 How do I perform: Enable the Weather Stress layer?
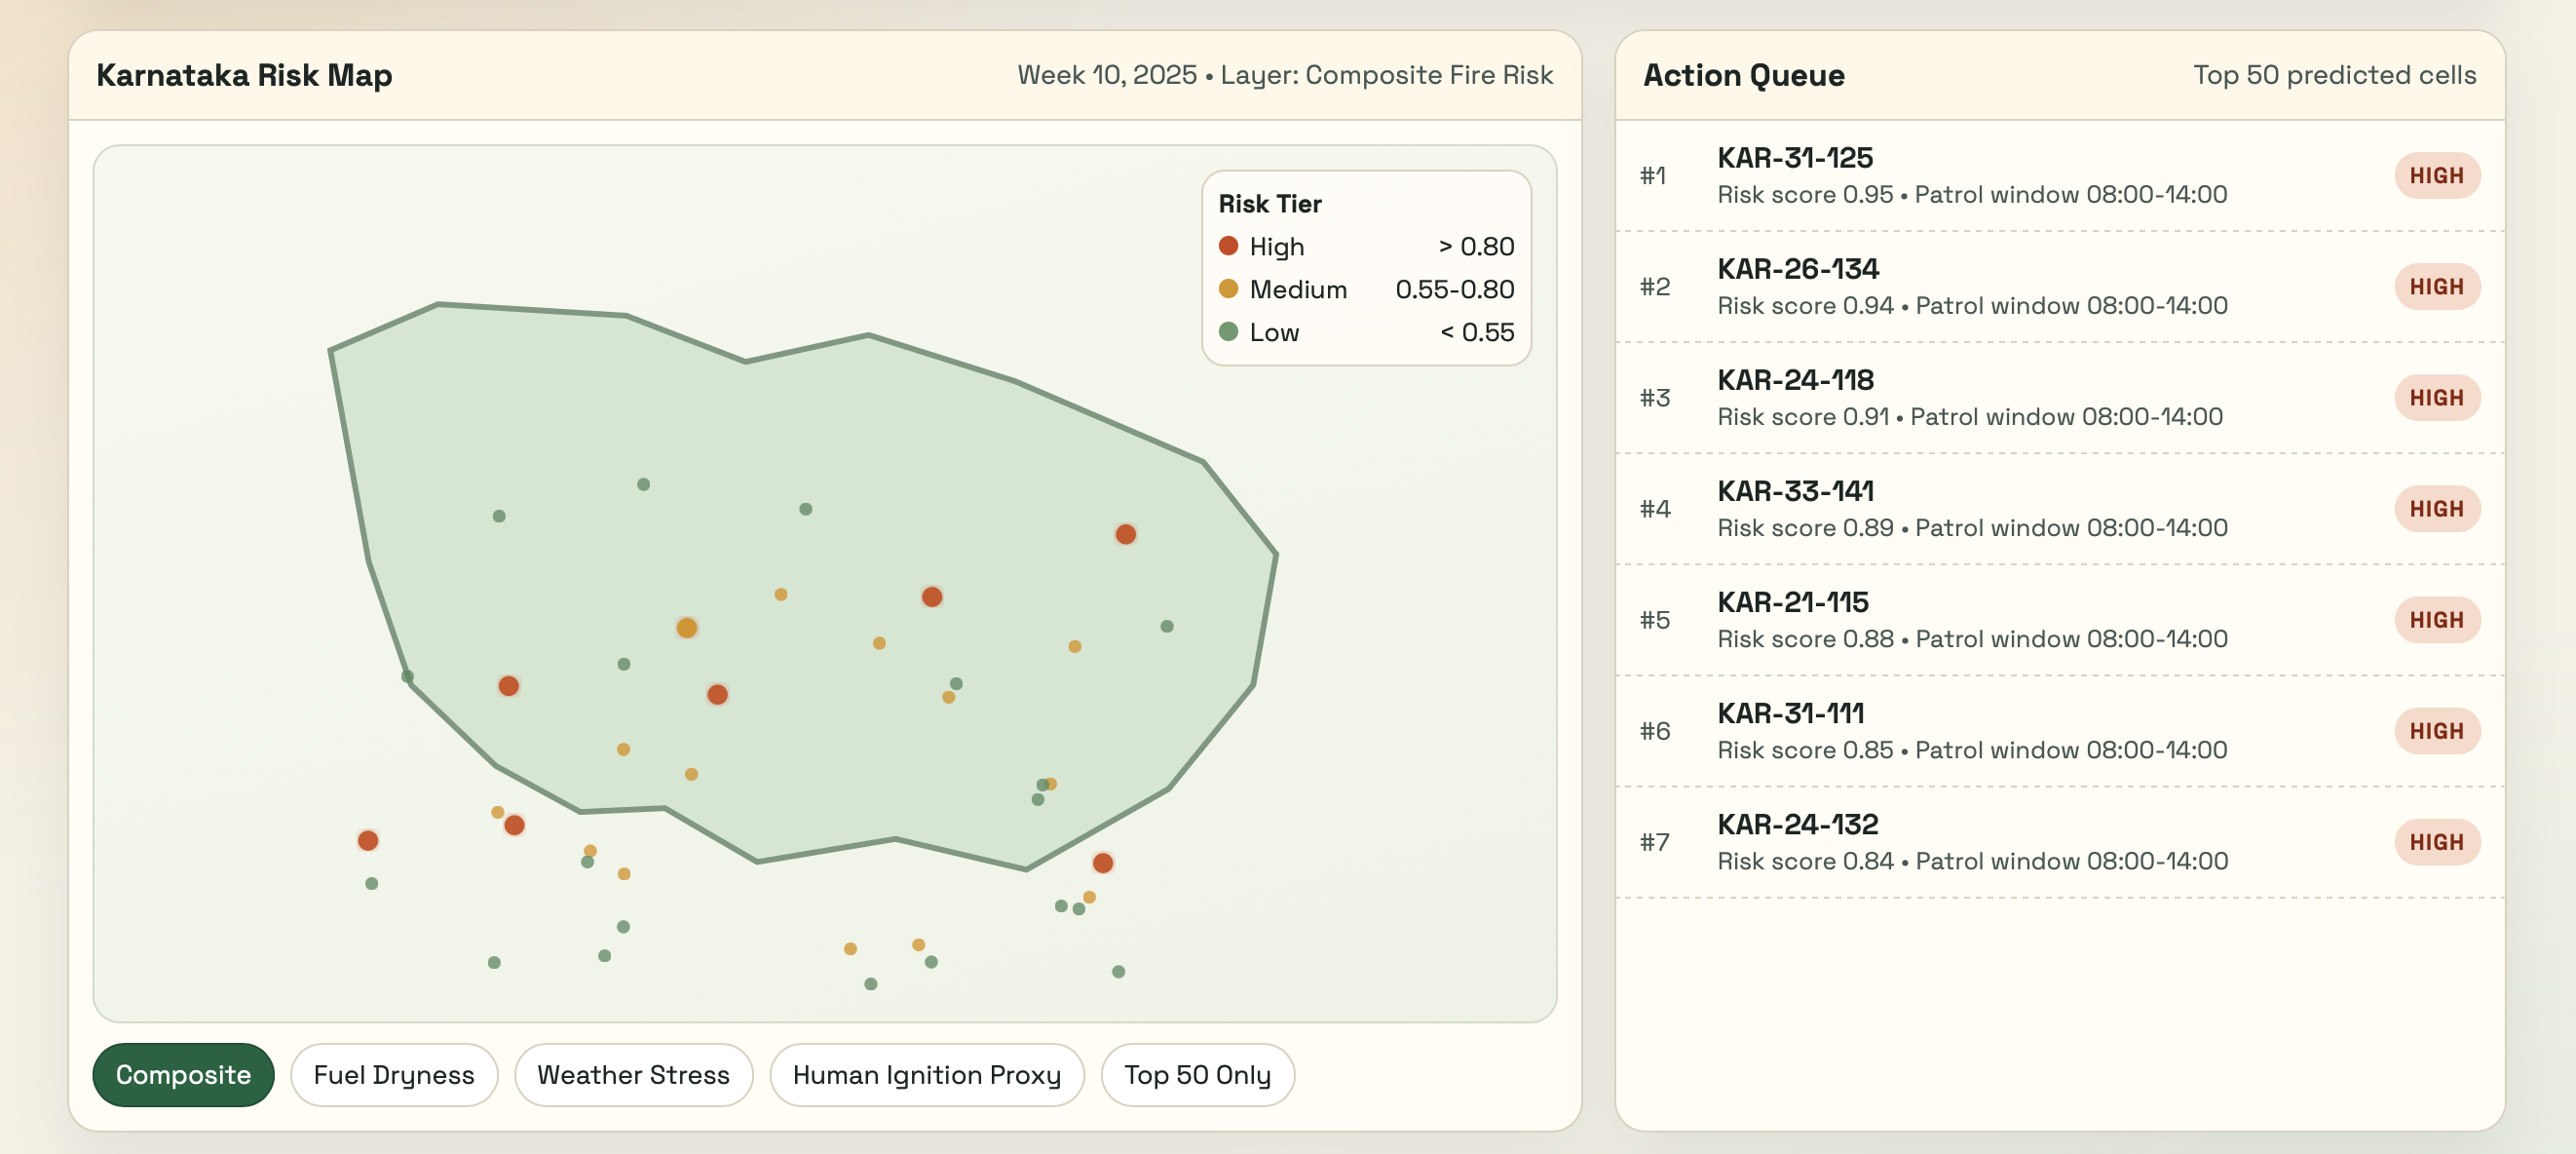633,1074
